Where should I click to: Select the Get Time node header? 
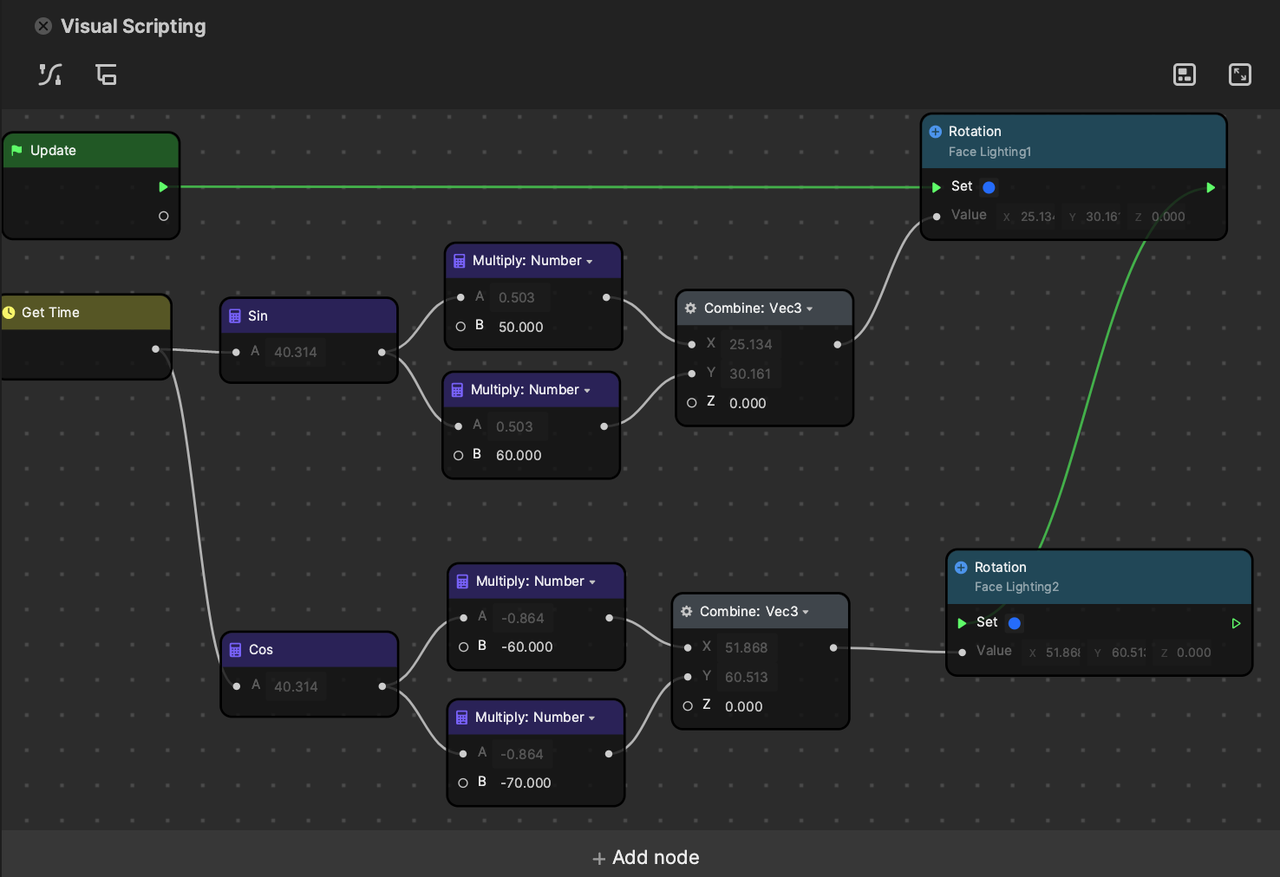click(x=86, y=313)
